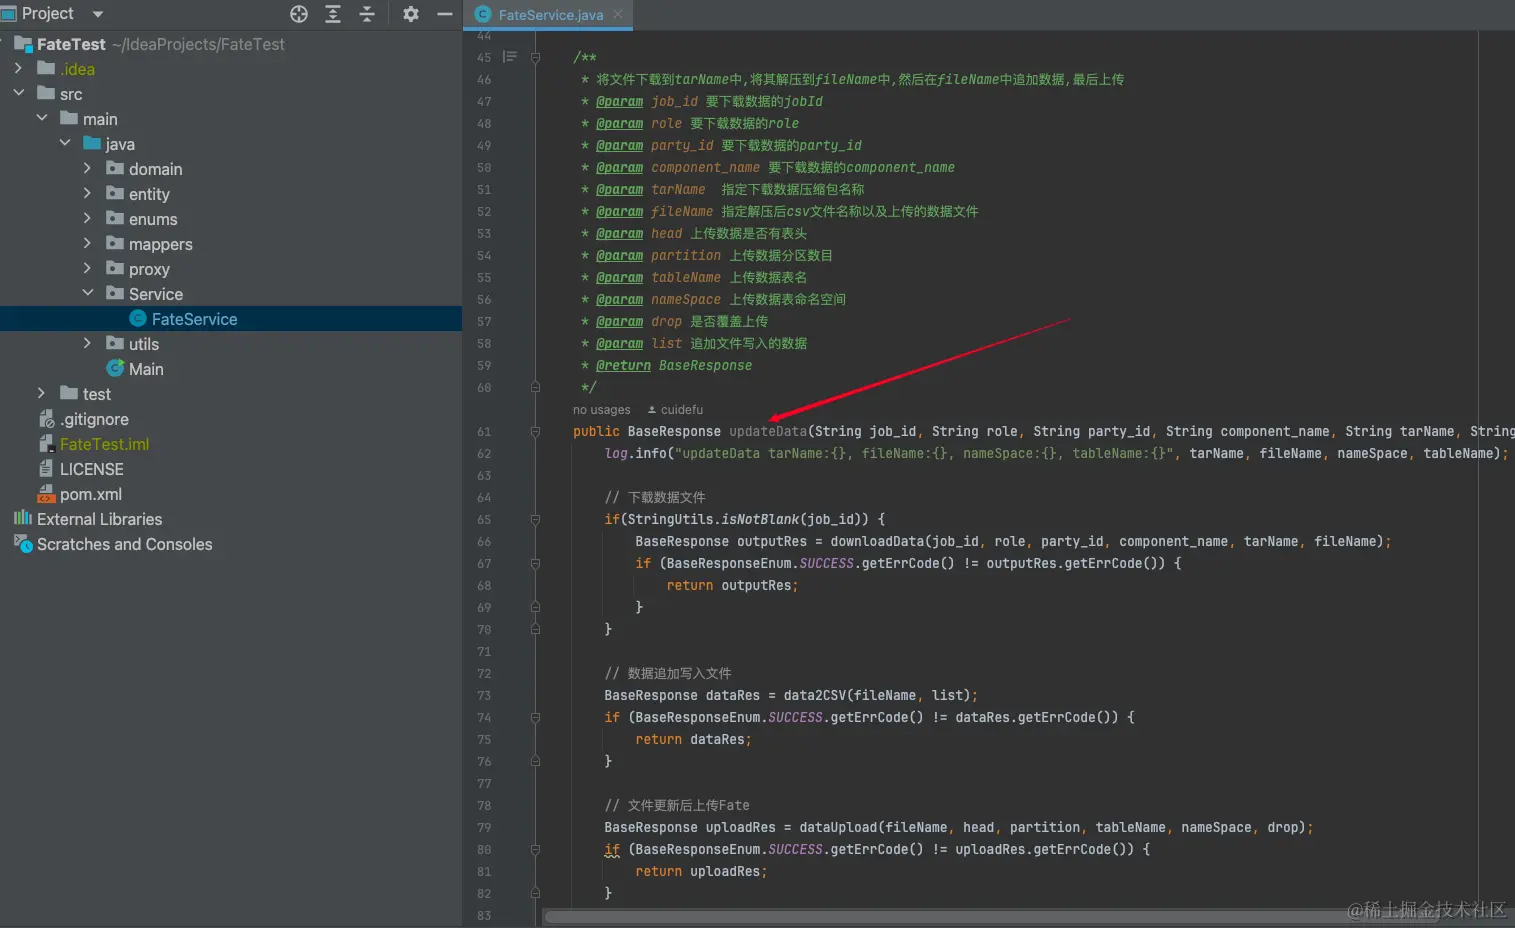Click the downloadData call on line 66
This screenshot has height=928, width=1515.
(877, 542)
